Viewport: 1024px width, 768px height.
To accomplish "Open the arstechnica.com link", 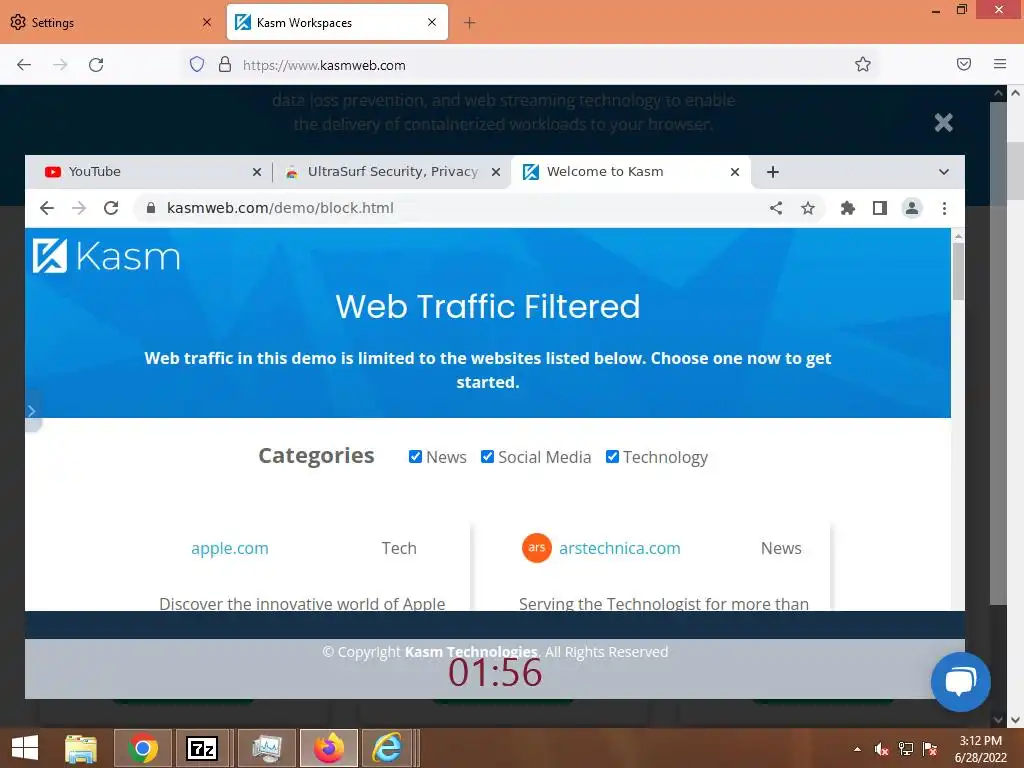I will pyautogui.click(x=620, y=548).
